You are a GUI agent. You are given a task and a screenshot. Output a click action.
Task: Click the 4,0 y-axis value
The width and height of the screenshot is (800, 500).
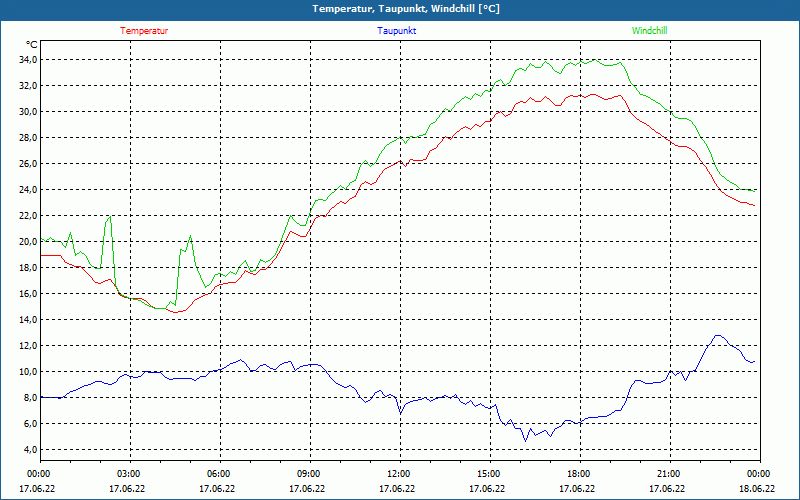(30, 450)
